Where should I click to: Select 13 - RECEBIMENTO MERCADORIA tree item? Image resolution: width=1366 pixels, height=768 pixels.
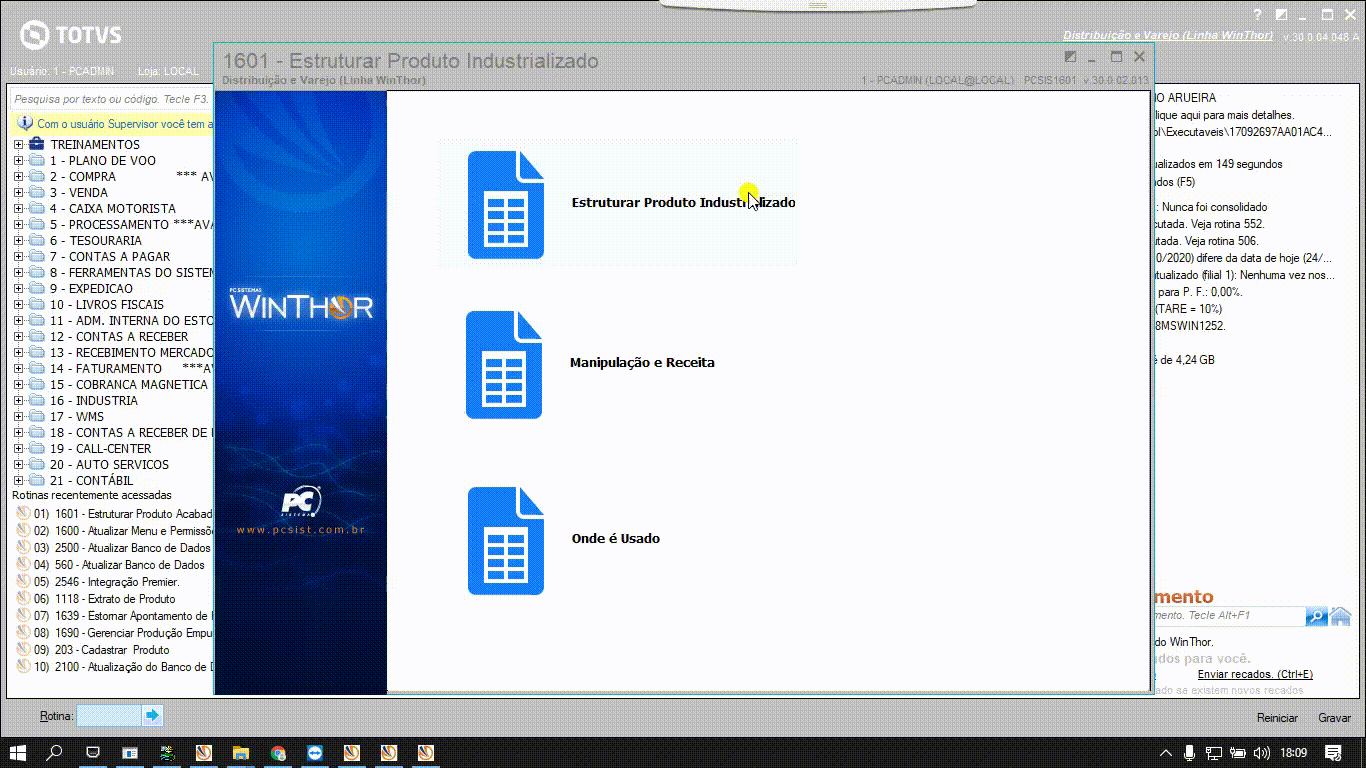click(x=132, y=353)
